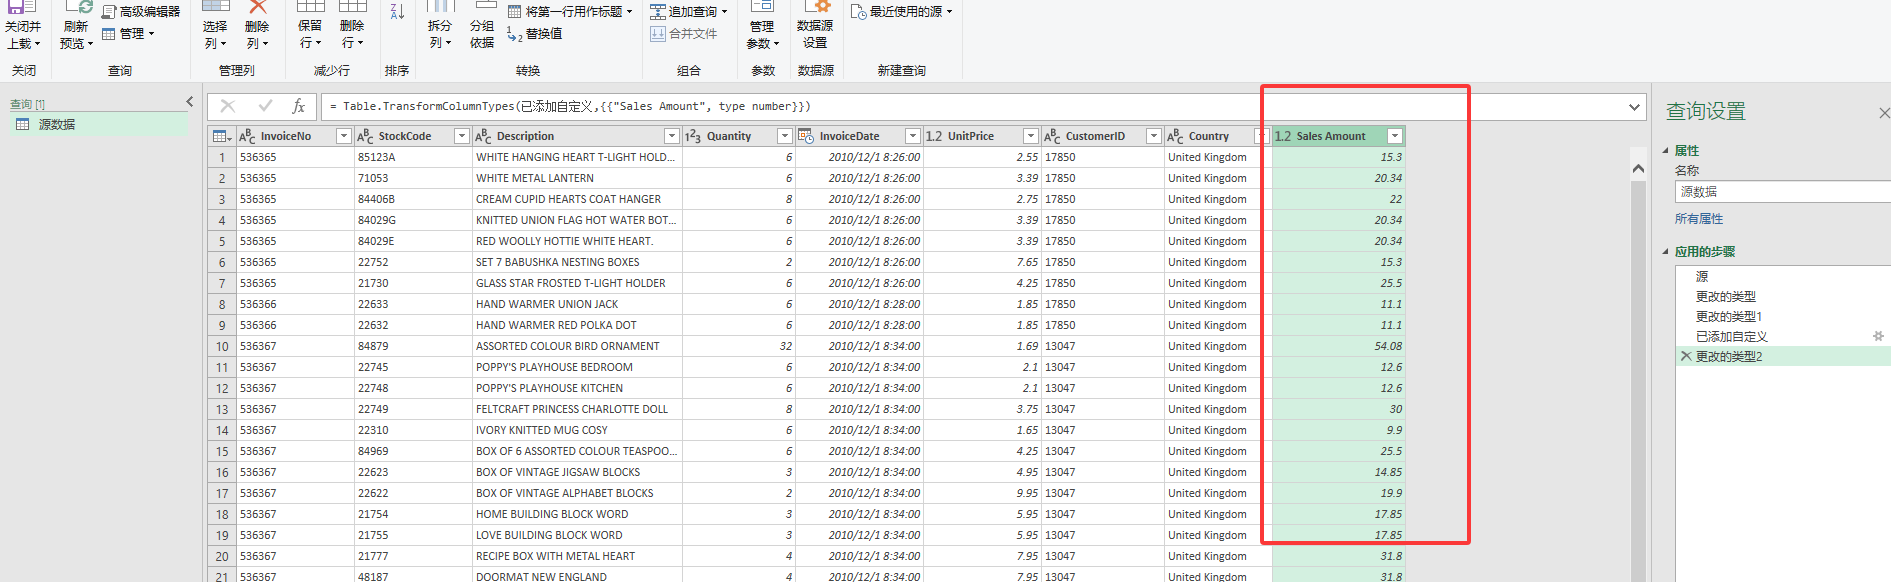Click the fx function icon
Viewport: 1891px width, 582px height.
[298, 106]
